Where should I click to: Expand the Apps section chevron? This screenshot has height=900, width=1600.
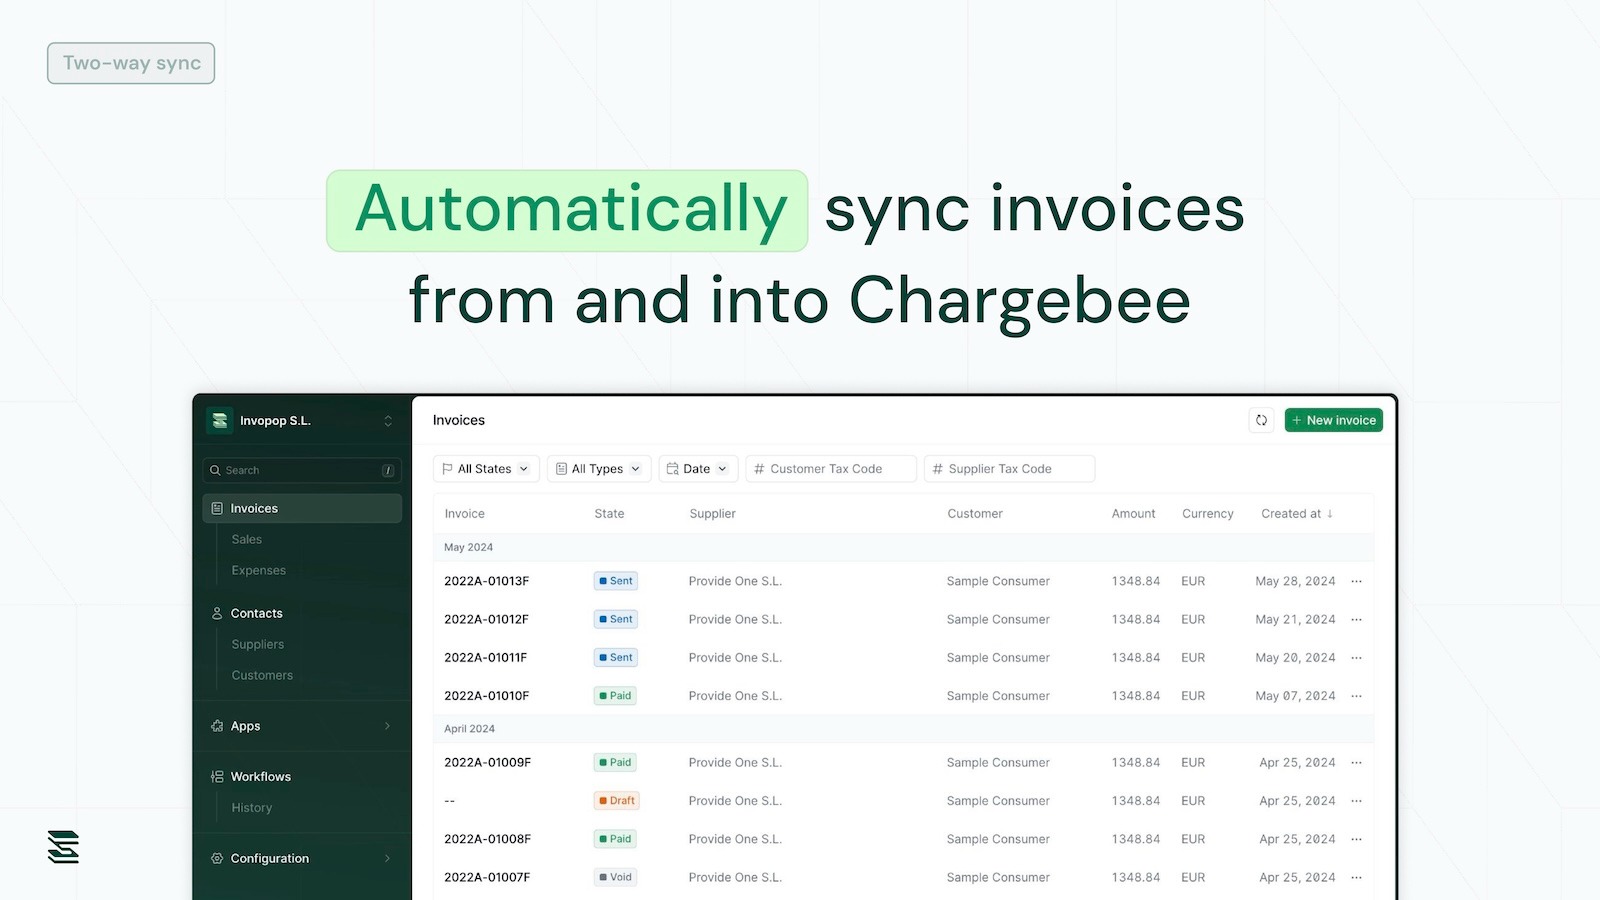(x=387, y=726)
